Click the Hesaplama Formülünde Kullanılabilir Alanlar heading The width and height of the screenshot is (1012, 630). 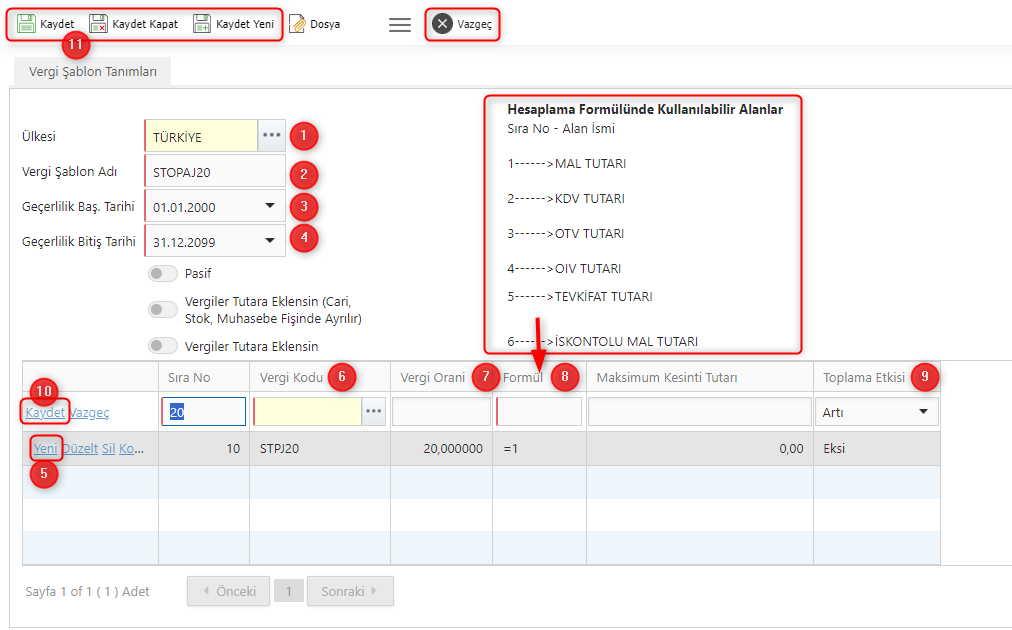pos(645,110)
